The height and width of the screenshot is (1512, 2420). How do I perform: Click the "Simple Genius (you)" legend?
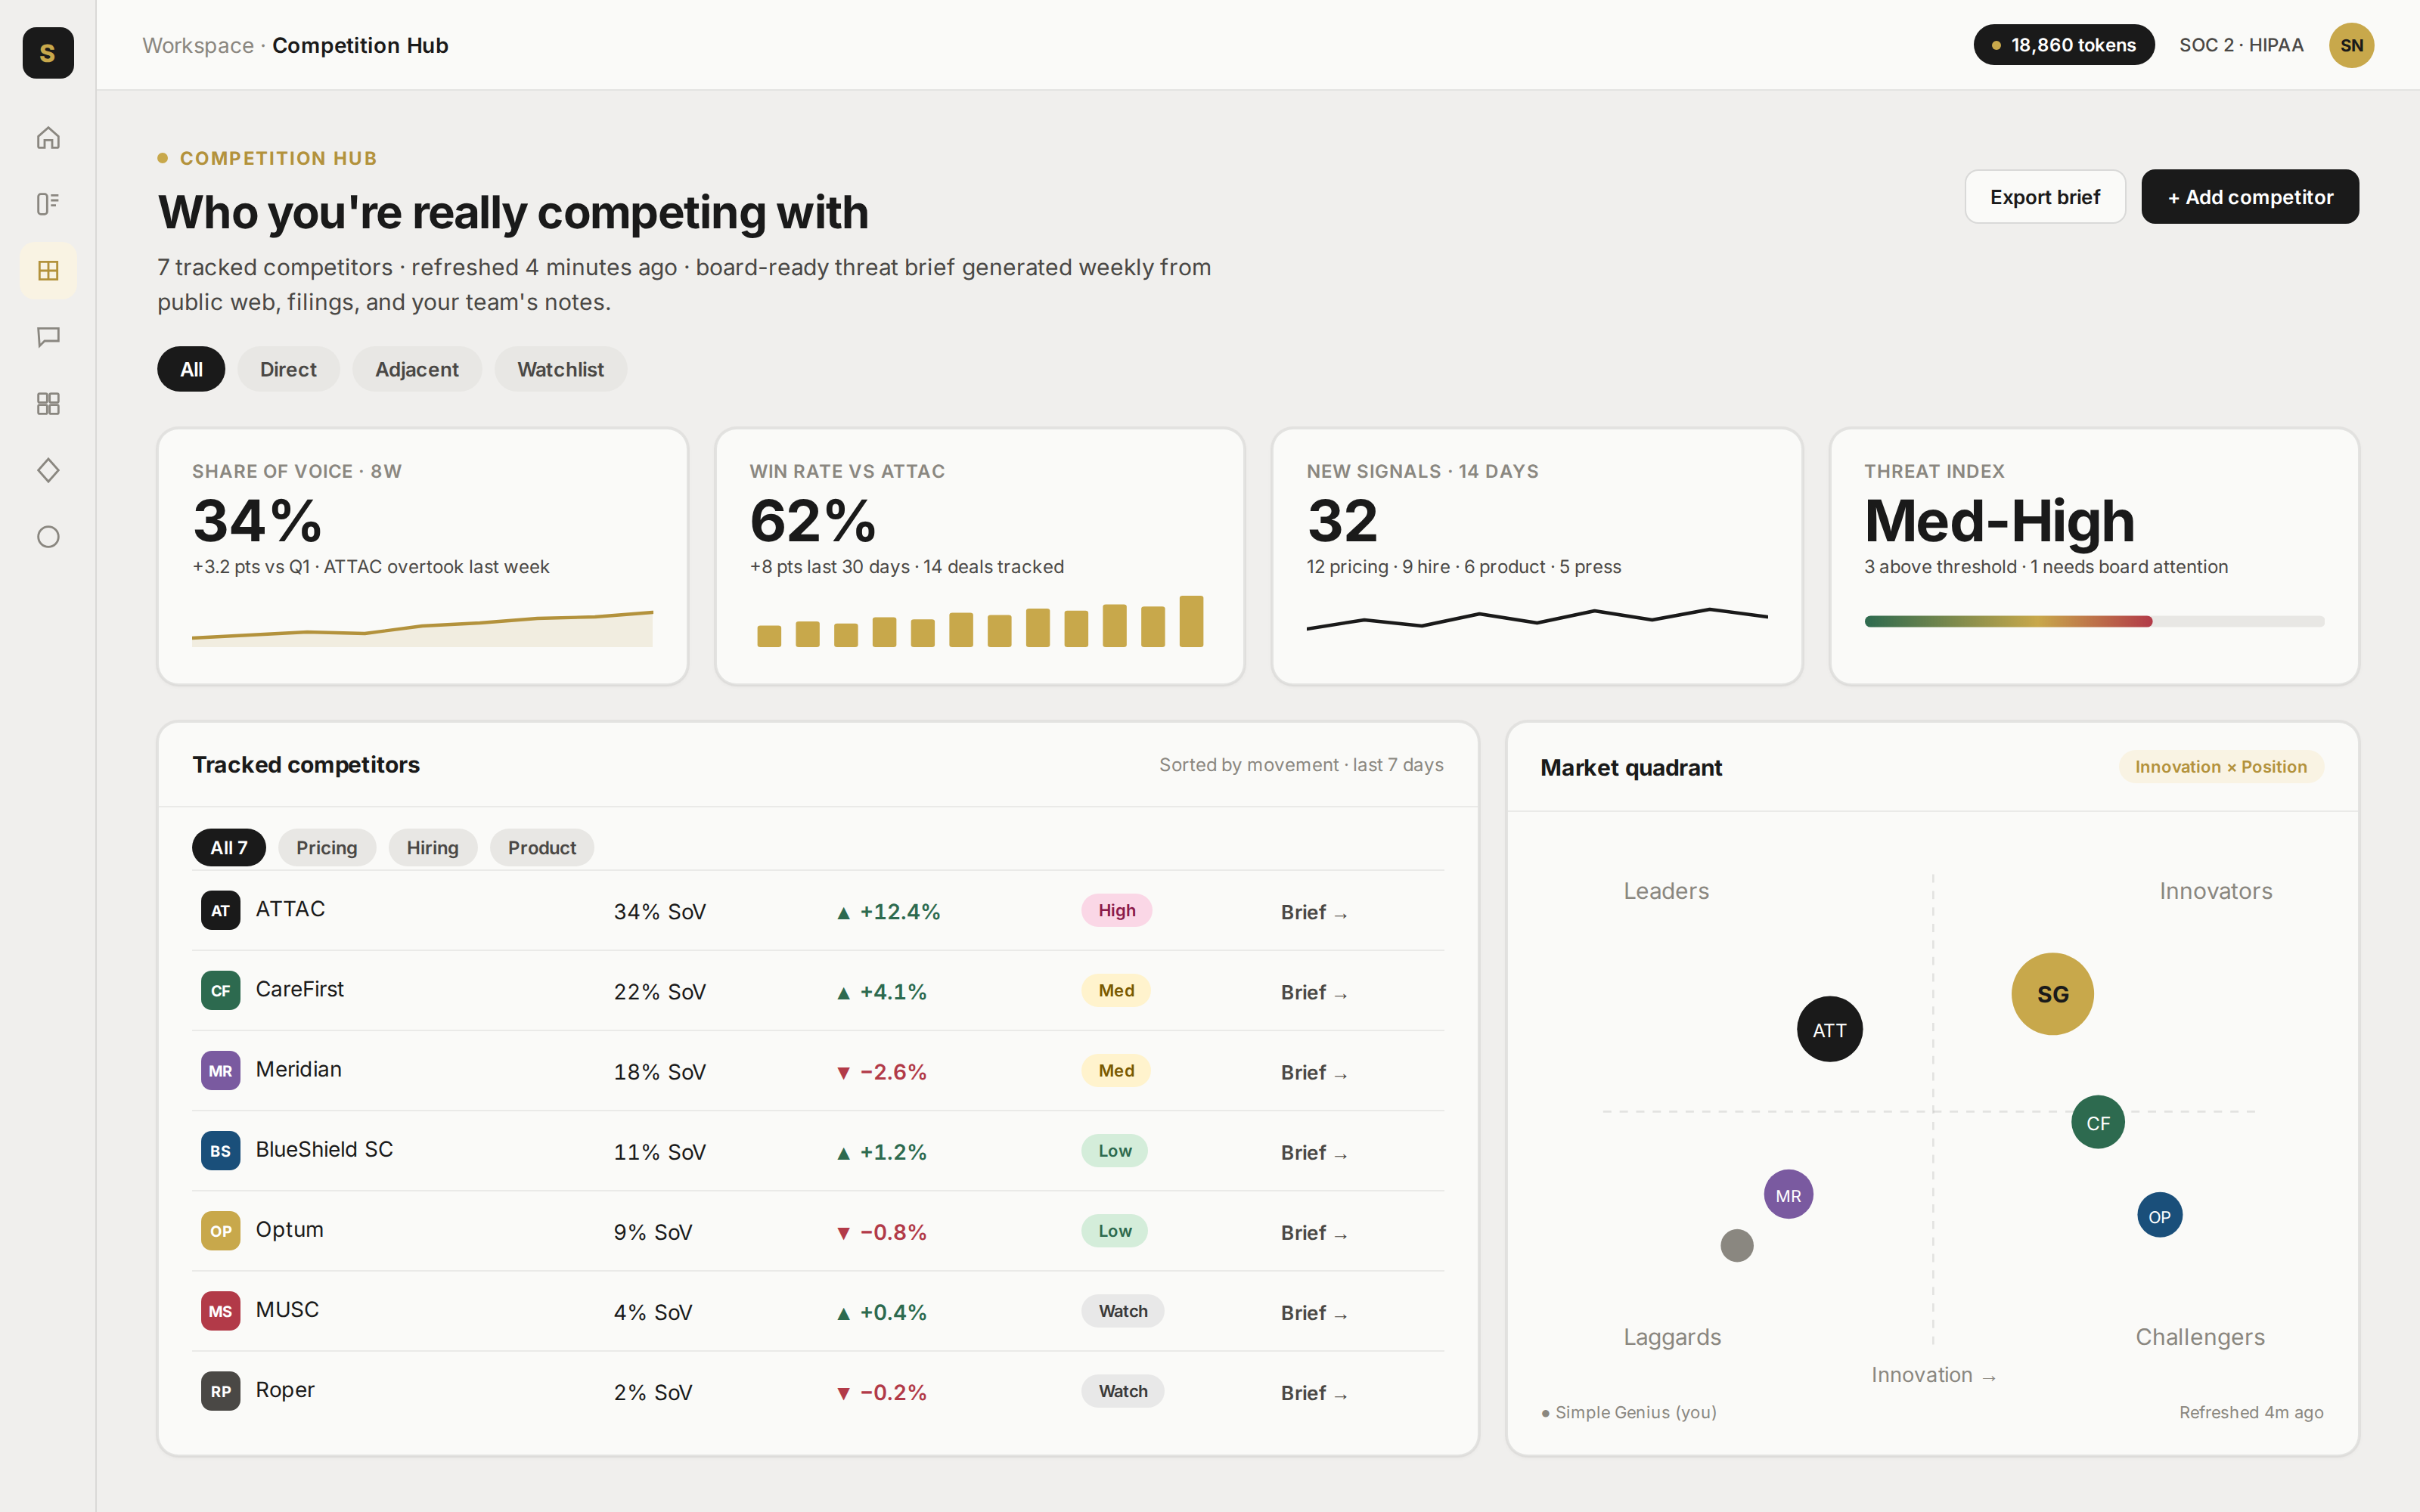(1628, 1412)
